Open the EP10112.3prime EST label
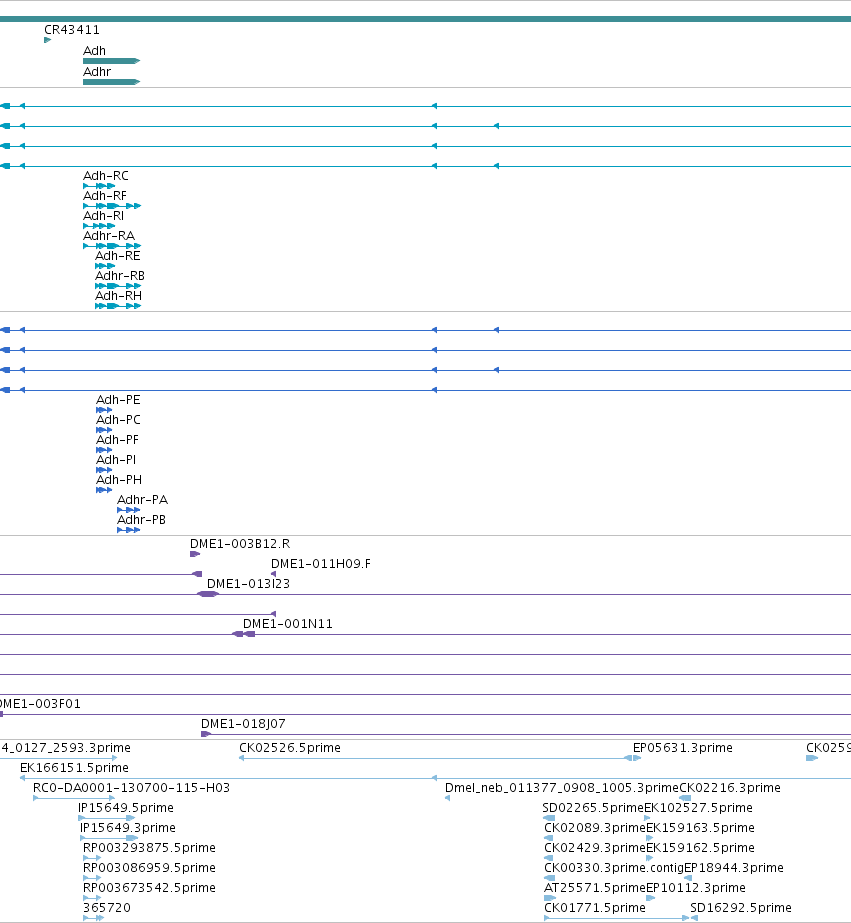 pyautogui.click(x=696, y=888)
